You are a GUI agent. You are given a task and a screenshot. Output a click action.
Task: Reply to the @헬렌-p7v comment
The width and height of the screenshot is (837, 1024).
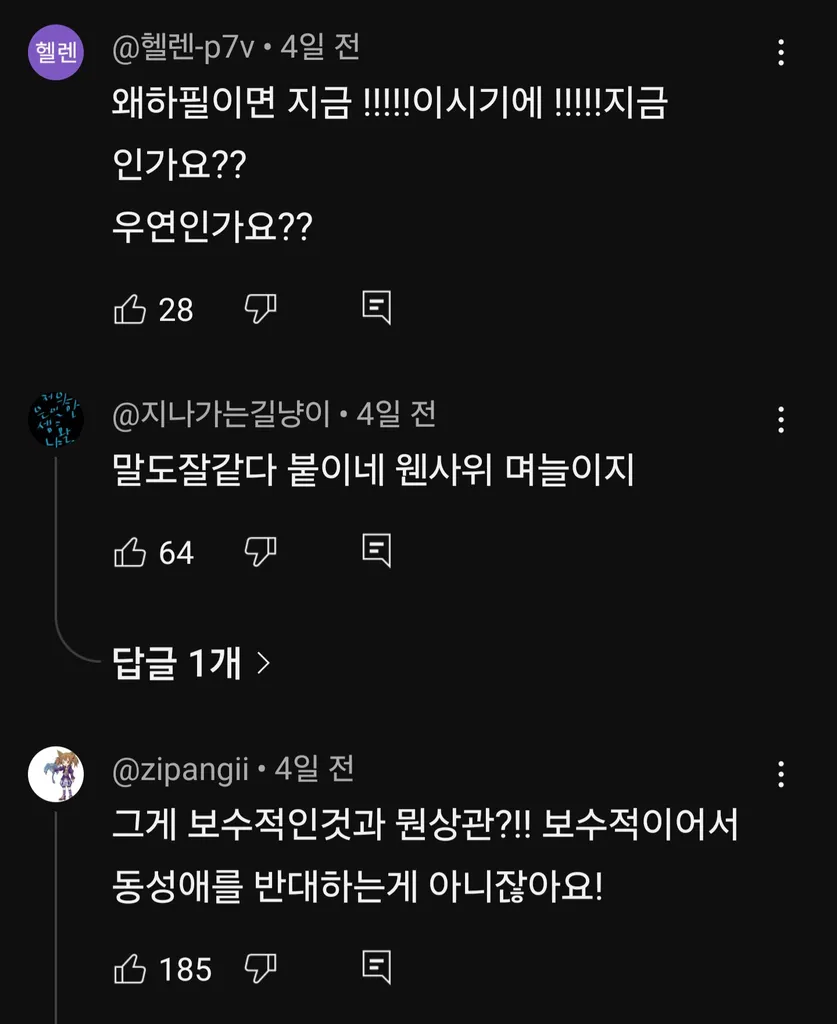click(377, 308)
